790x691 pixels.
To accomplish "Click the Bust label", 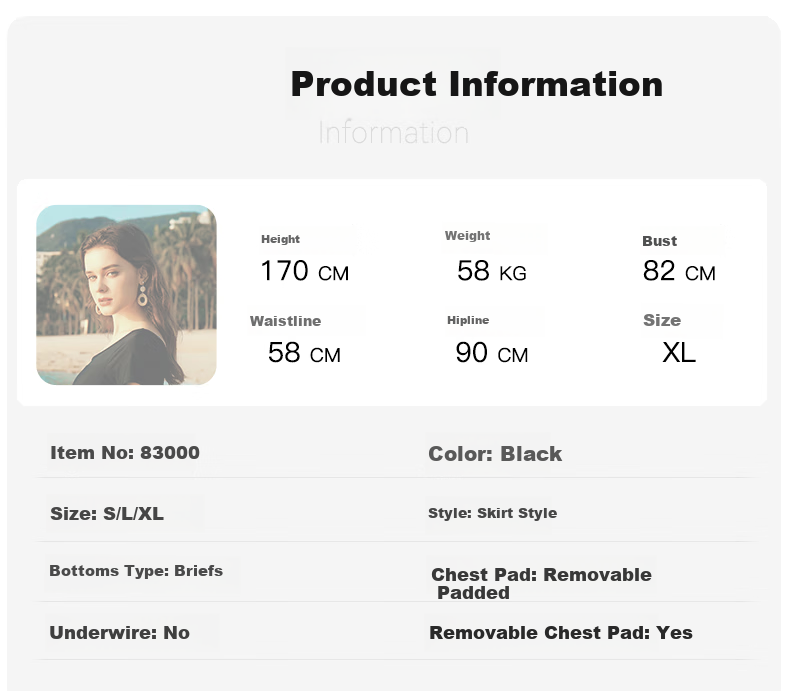I will (660, 241).
